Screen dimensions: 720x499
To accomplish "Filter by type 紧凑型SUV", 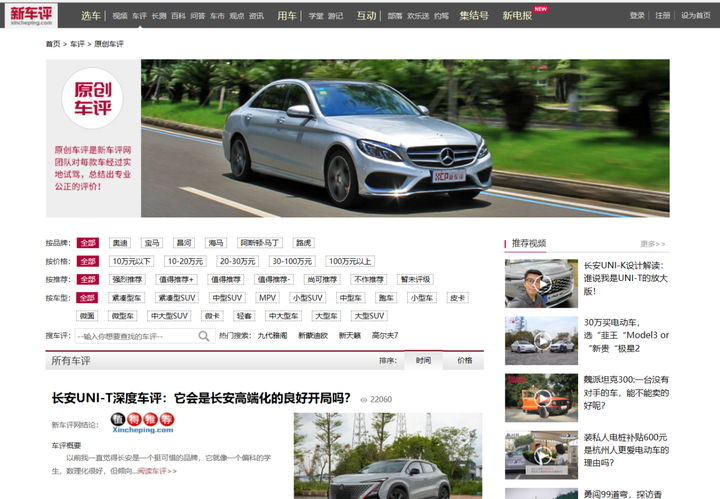I will pyautogui.click(x=177, y=298).
